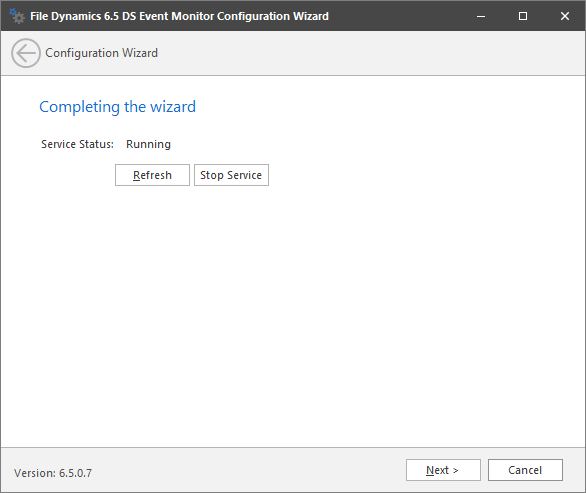Proceed with the Next button
Screen dimensions: 586x493
coord(443,470)
